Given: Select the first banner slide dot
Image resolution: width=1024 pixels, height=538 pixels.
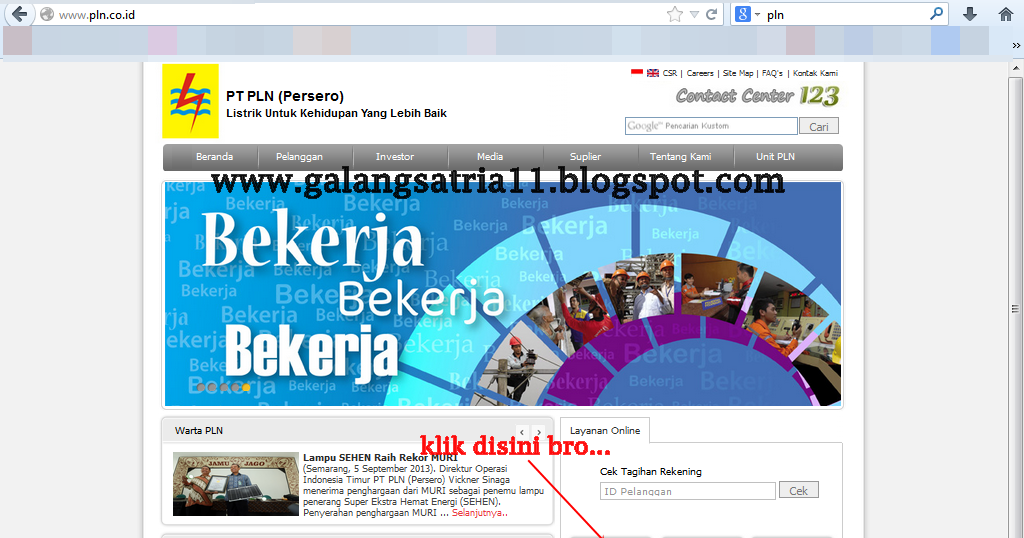Looking at the screenshot, I should (201, 388).
